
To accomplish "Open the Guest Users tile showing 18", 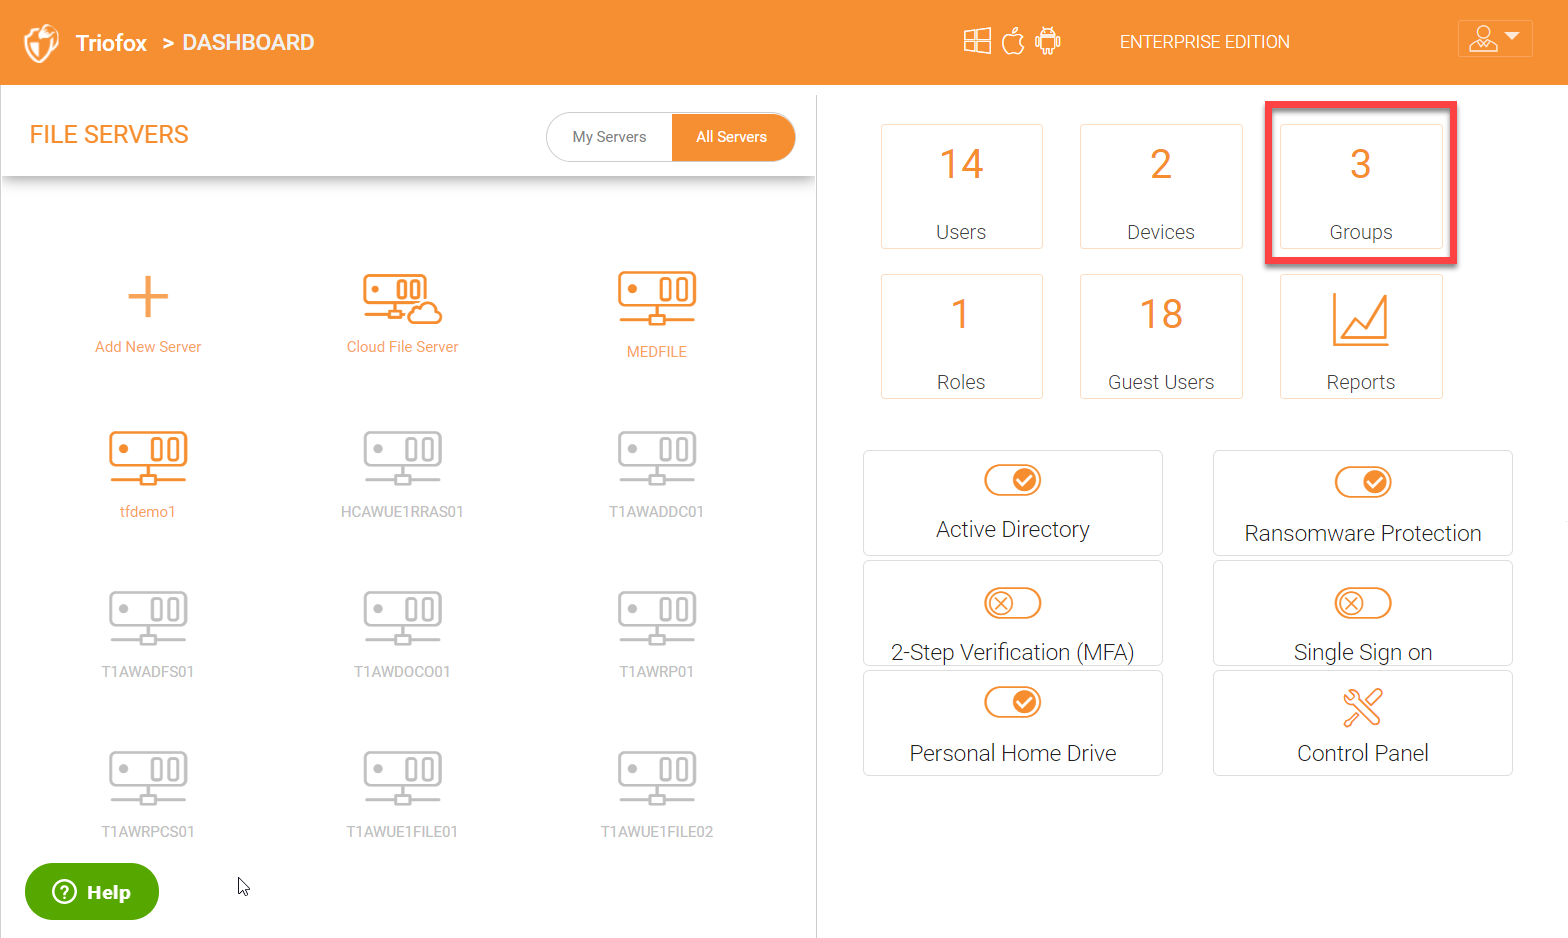I will [x=1161, y=337].
